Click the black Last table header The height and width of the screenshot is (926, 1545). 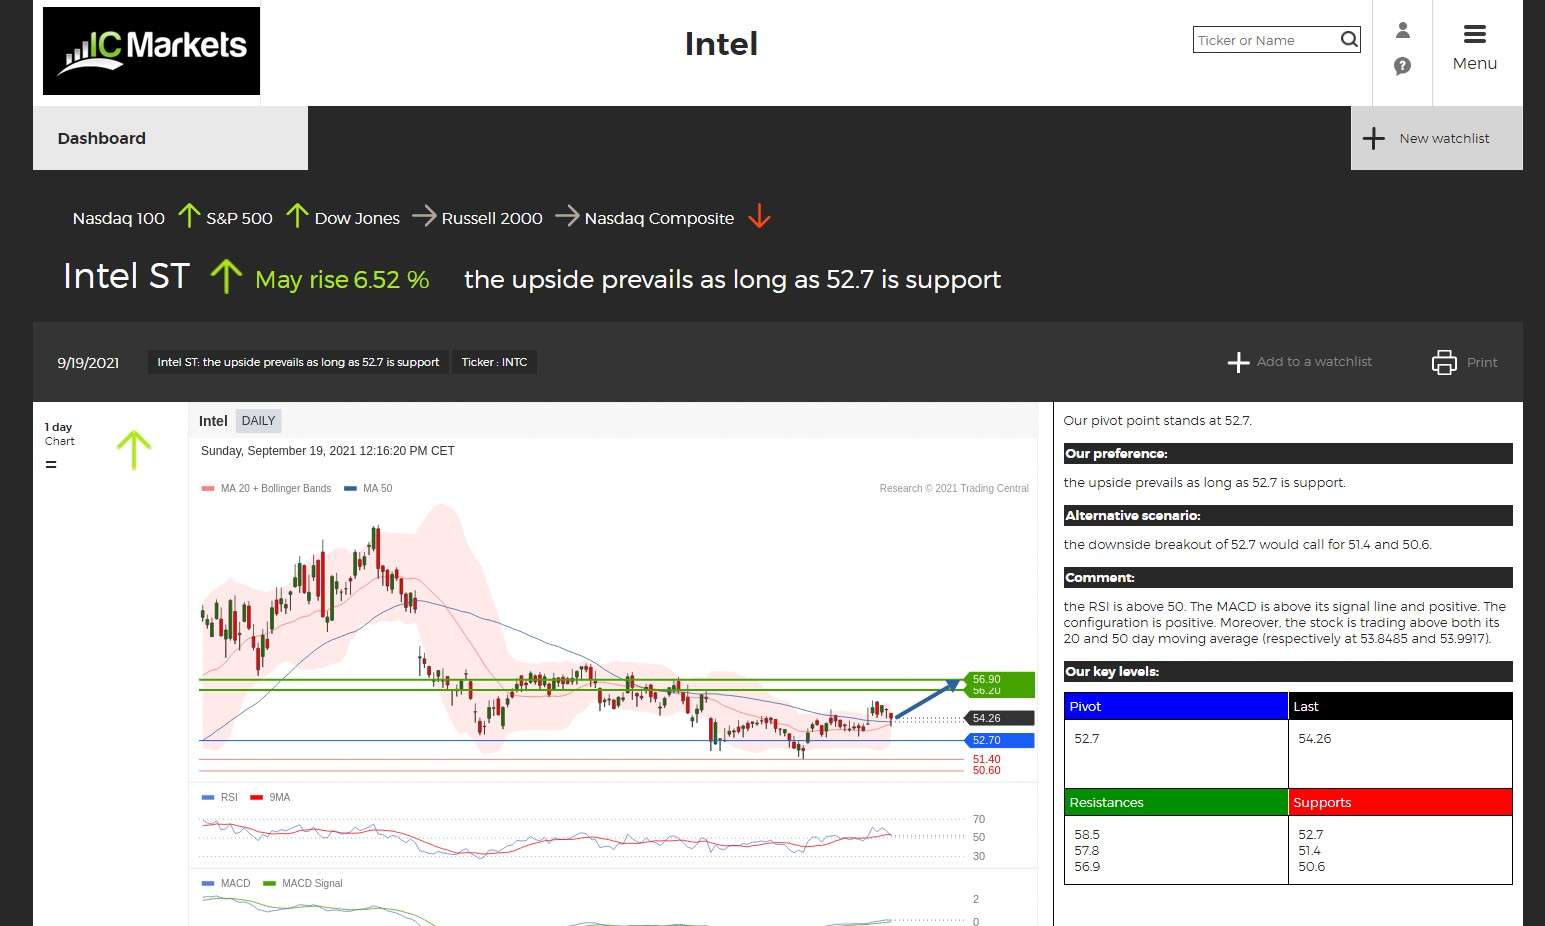(x=1400, y=706)
